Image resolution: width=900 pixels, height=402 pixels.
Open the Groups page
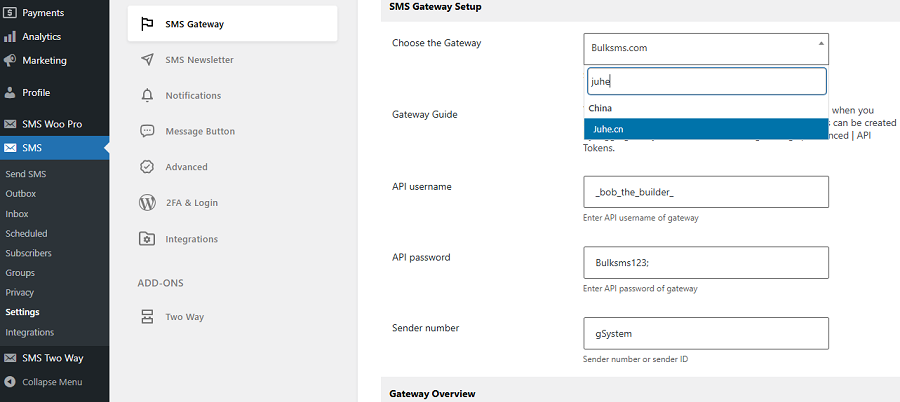pos(20,273)
